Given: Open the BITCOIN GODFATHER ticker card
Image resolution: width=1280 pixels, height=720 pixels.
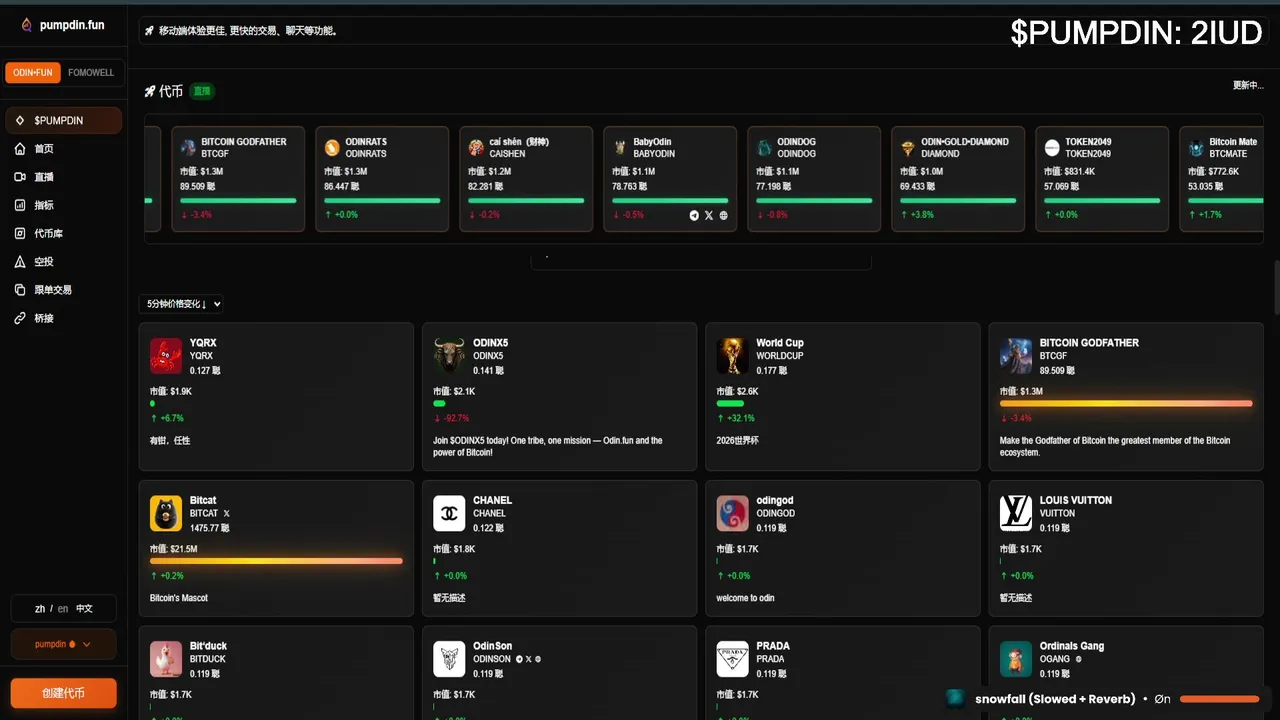Looking at the screenshot, I should tap(238, 179).
